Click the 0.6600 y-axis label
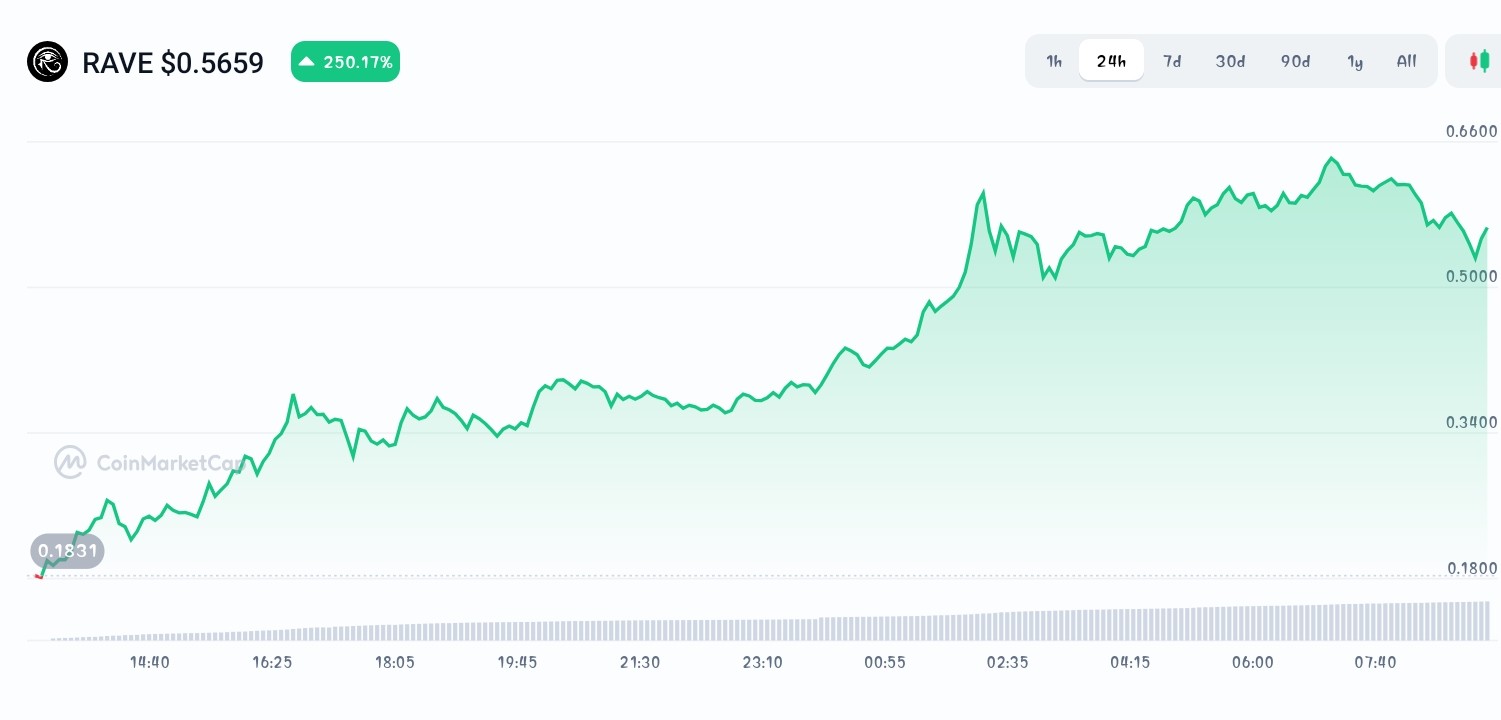1501x720 pixels. coord(1472,131)
